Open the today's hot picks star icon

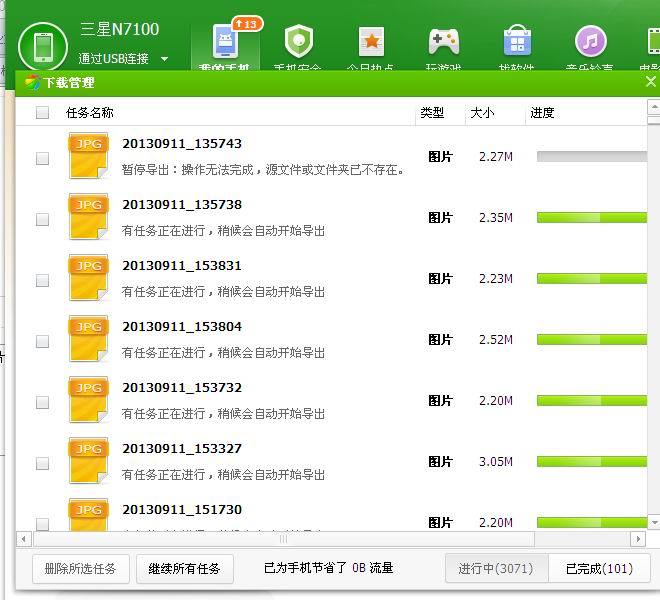click(371, 42)
